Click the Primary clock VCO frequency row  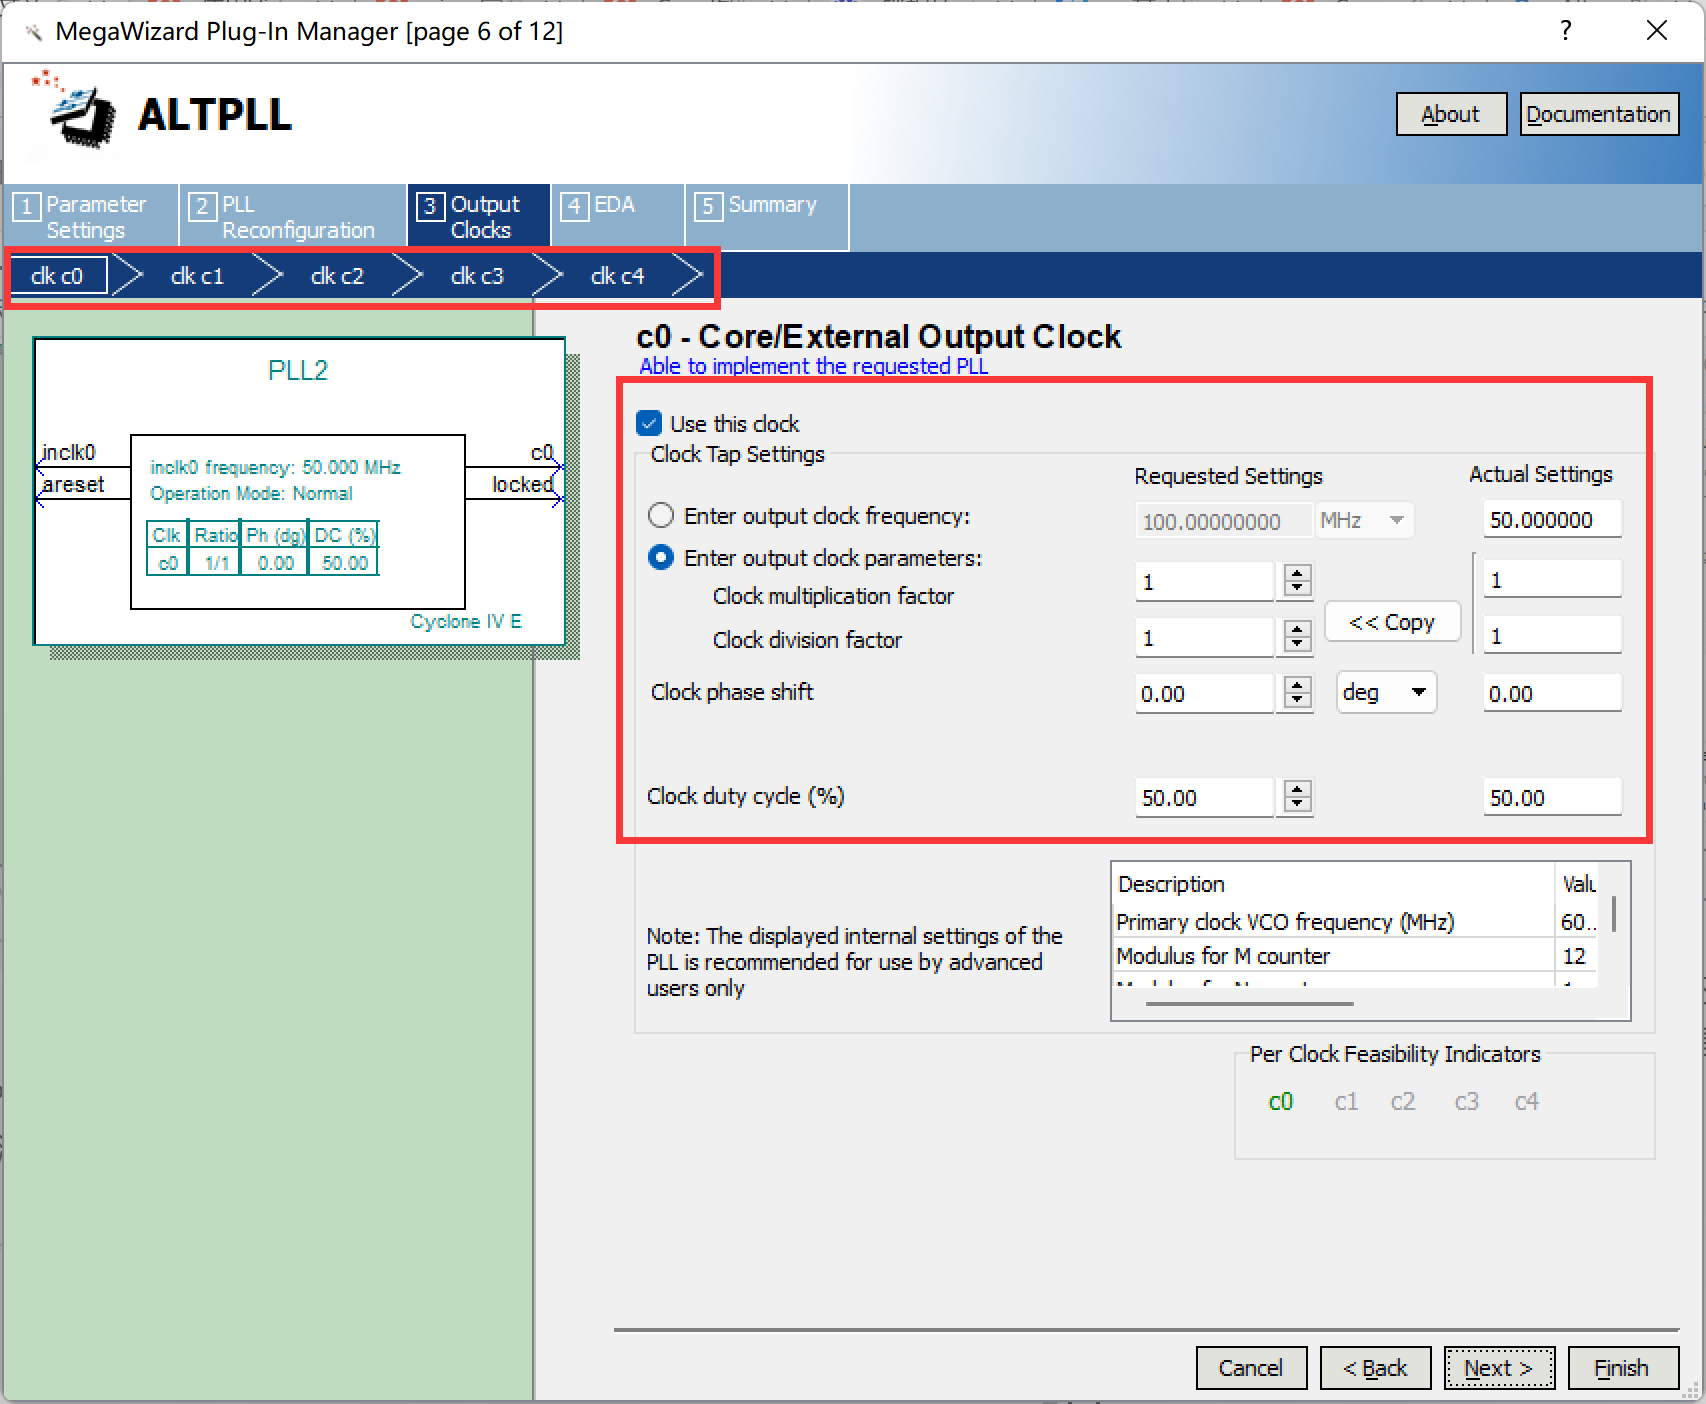pos(1355,921)
